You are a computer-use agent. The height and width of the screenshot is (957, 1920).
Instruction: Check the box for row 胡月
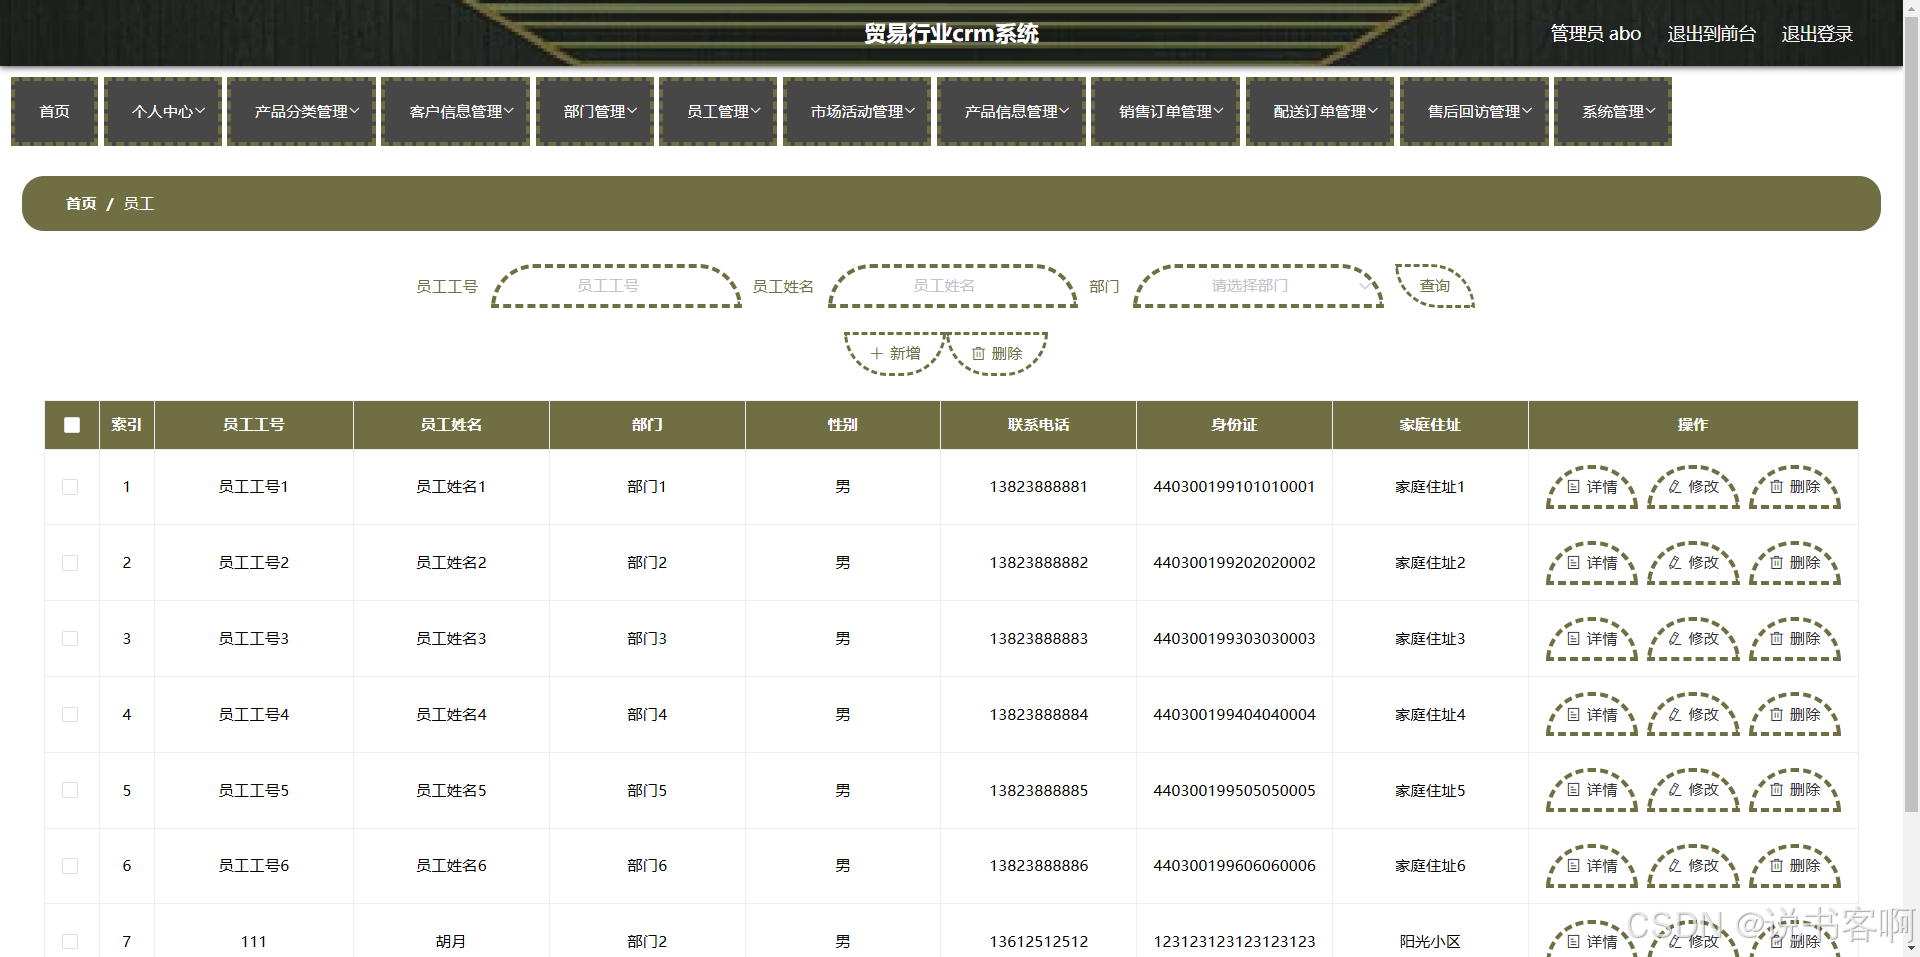pyautogui.click(x=70, y=942)
